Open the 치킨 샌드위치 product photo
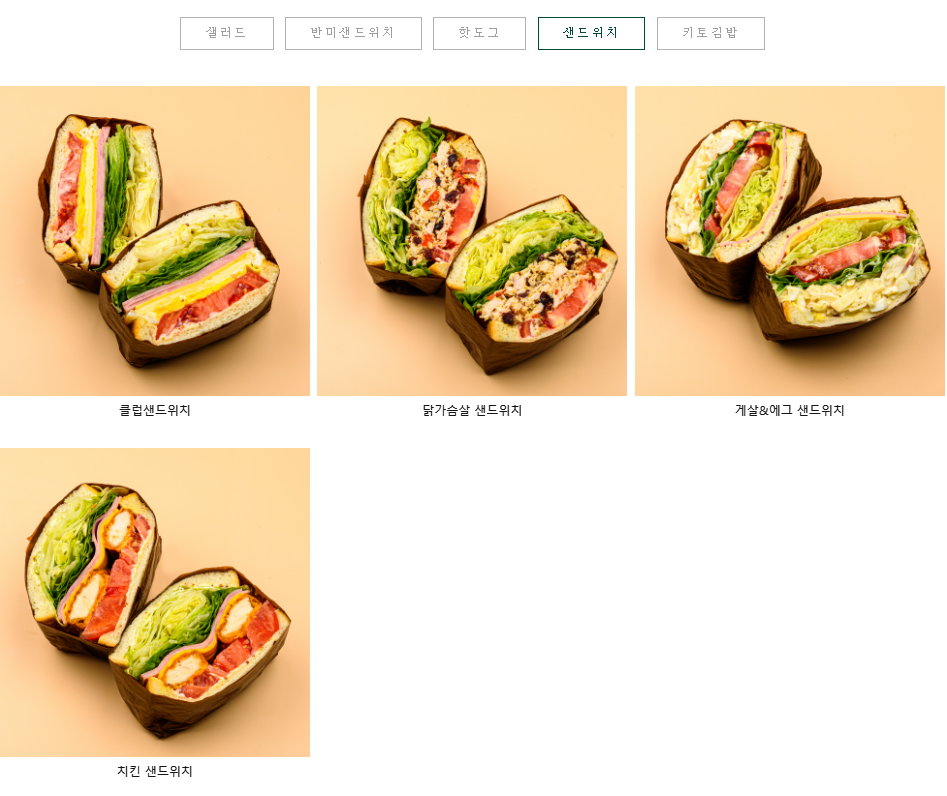Screen dimensions: 947x796 (x=155, y=602)
